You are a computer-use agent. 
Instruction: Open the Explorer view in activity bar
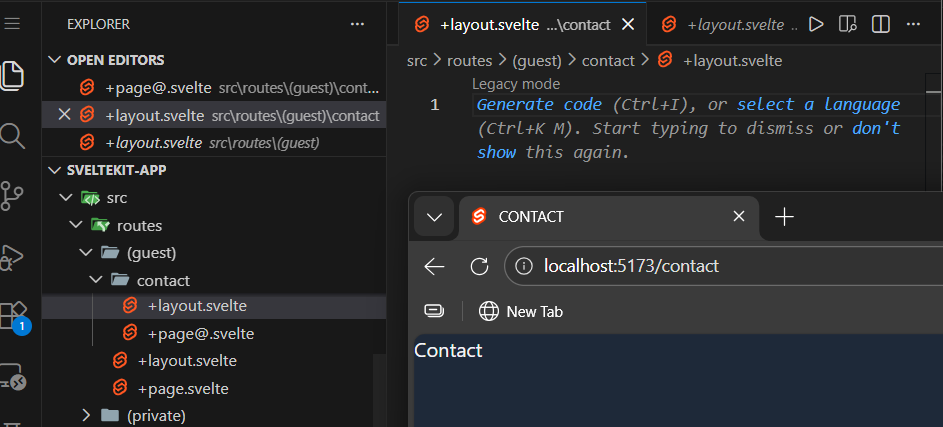pyautogui.click(x=12, y=75)
